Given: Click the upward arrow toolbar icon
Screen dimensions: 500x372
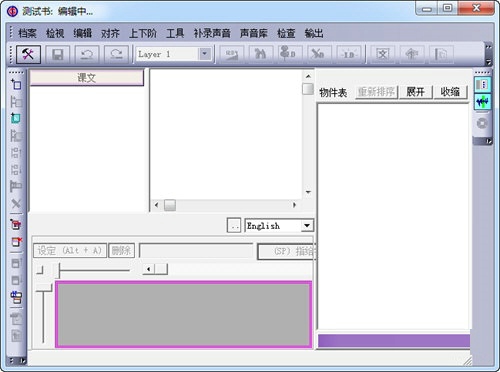Looking at the screenshot, I should [x=412, y=54].
